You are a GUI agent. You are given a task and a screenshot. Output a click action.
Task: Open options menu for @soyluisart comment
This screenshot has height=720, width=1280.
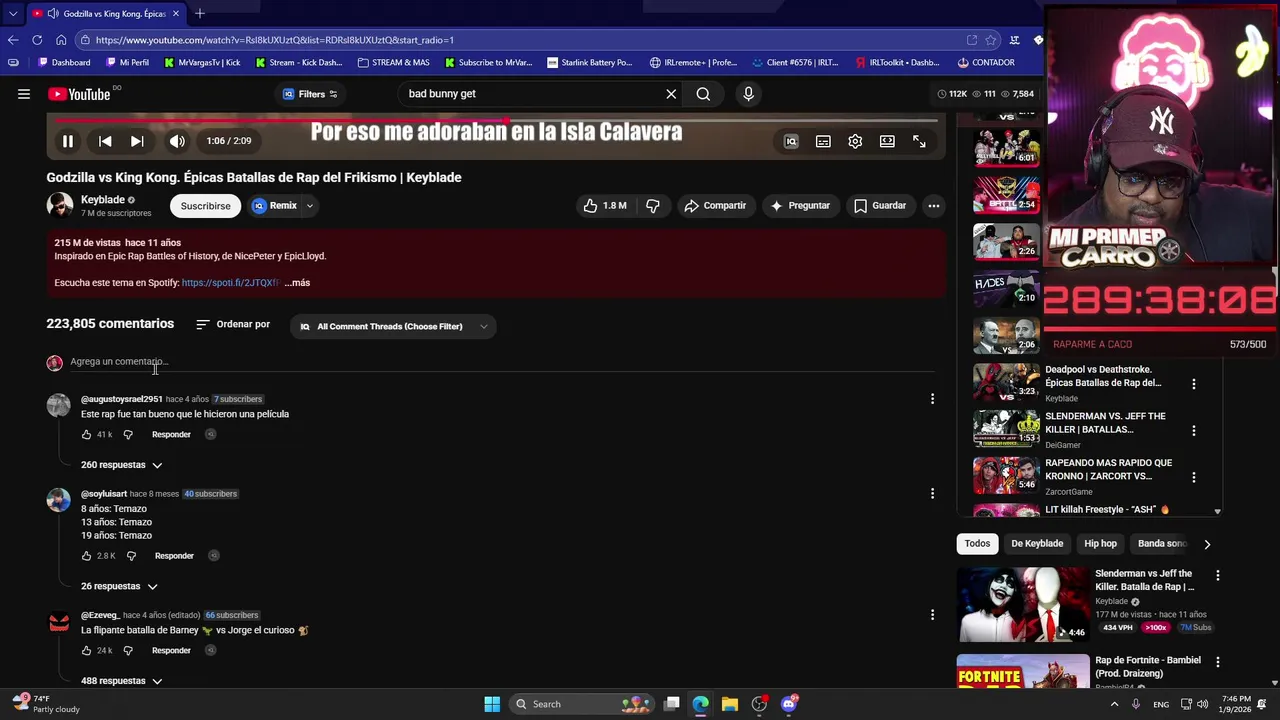[932, 494]
